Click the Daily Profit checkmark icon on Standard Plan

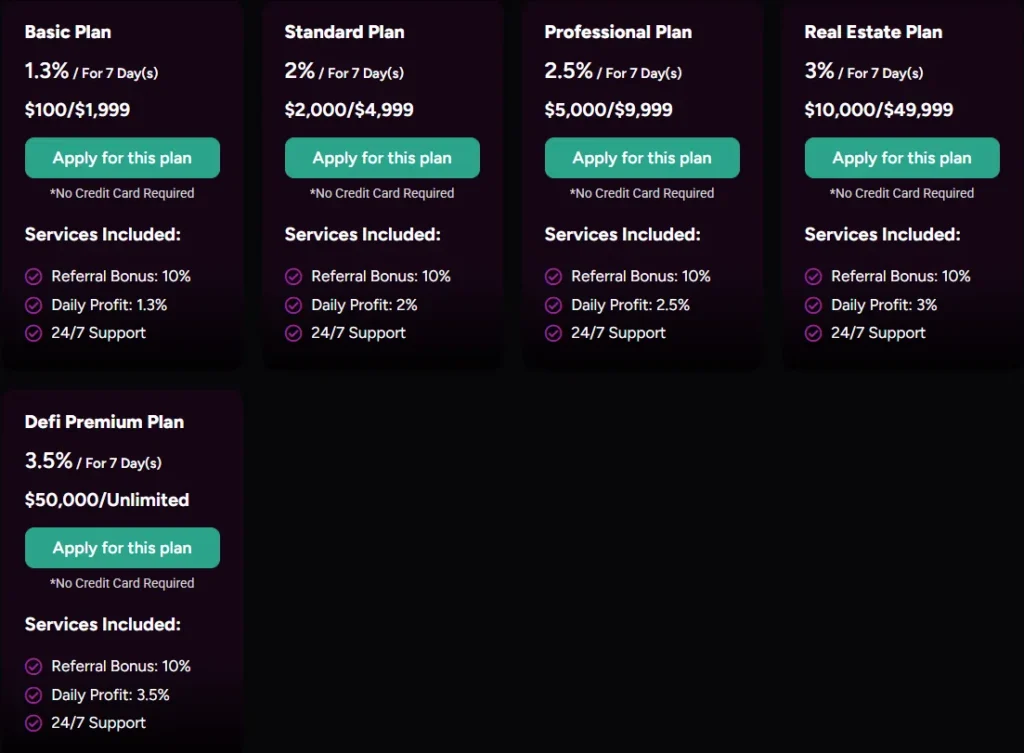tap(293, 305)
